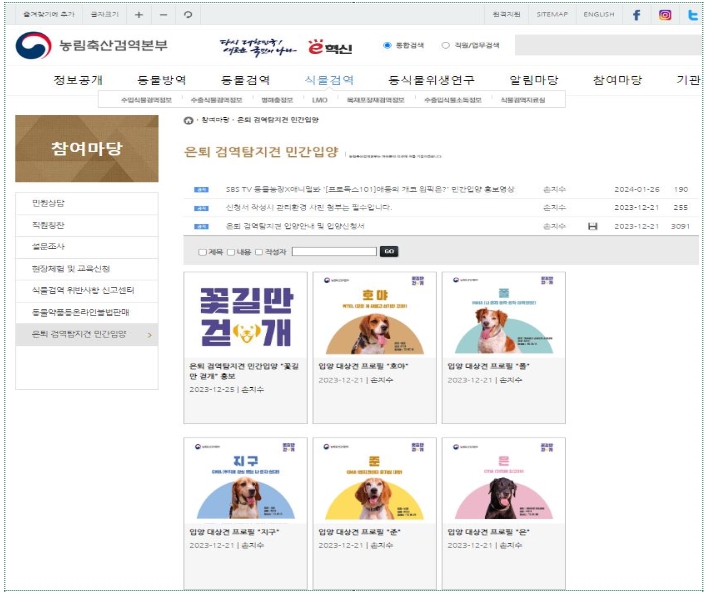Click the board search text field
The height and width of the screenshot is (593, 711).
(x=333, y=252)
